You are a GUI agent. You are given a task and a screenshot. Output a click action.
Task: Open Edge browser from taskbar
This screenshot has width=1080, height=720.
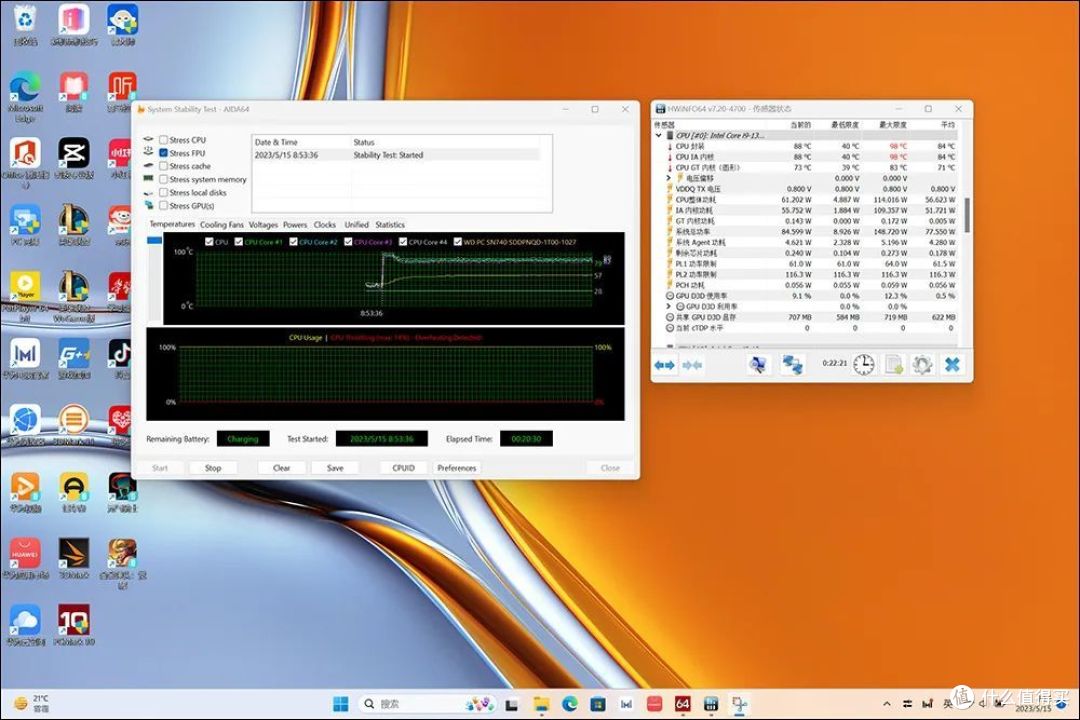coord(570,703)
